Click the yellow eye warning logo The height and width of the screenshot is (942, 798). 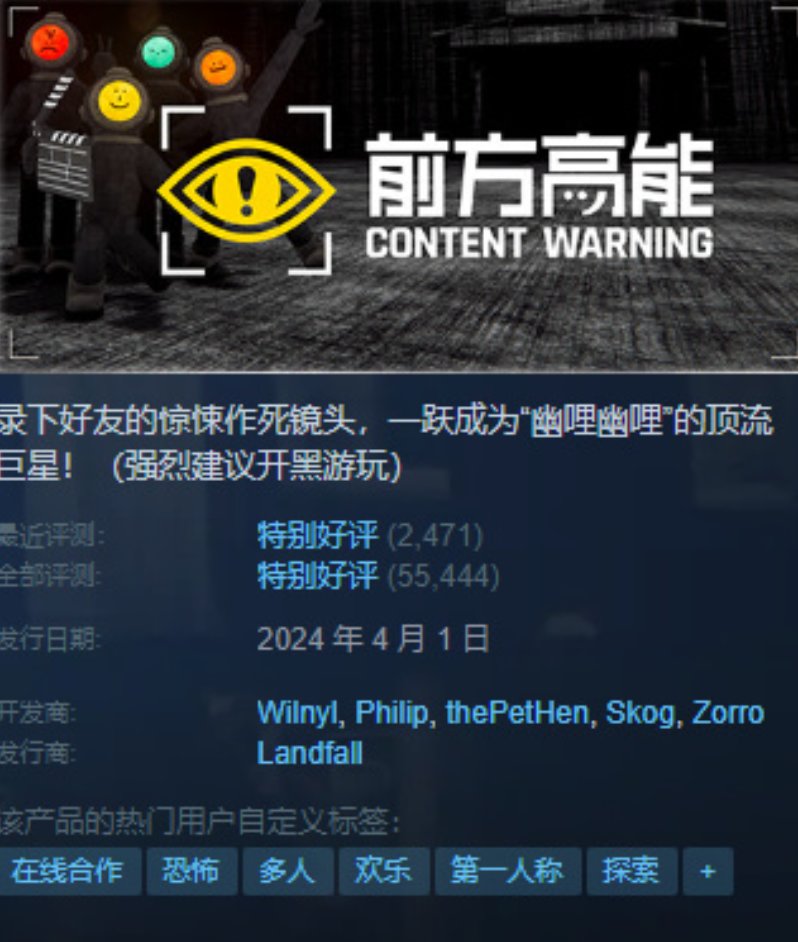point(246,190)
